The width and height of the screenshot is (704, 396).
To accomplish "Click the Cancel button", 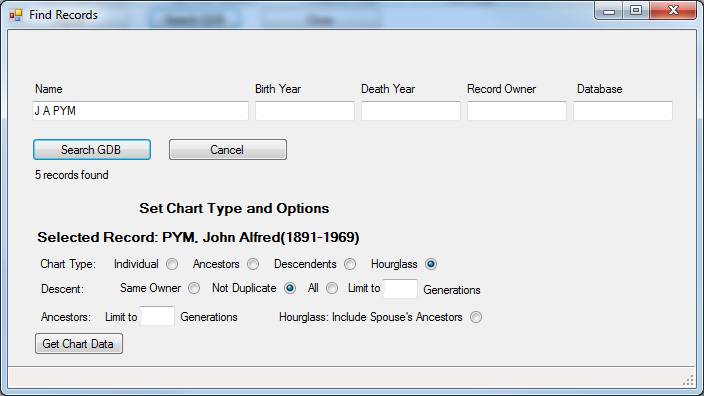I will coord(228,150).
